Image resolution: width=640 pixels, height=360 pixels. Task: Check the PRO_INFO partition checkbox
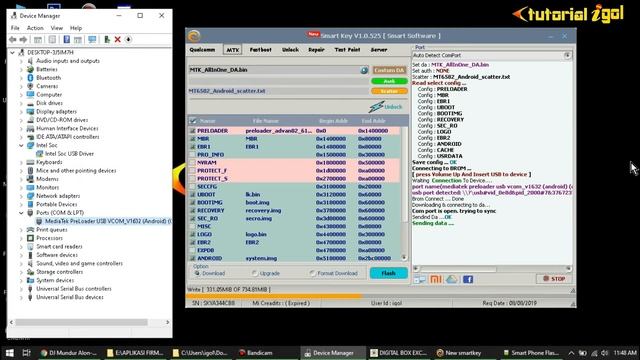192,155
